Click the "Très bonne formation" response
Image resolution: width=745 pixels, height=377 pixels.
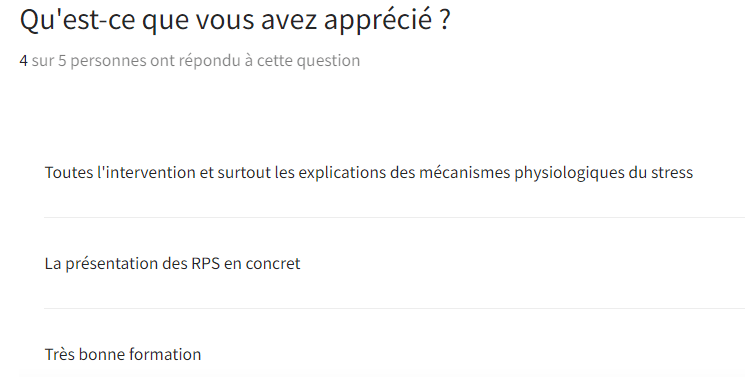123,354
